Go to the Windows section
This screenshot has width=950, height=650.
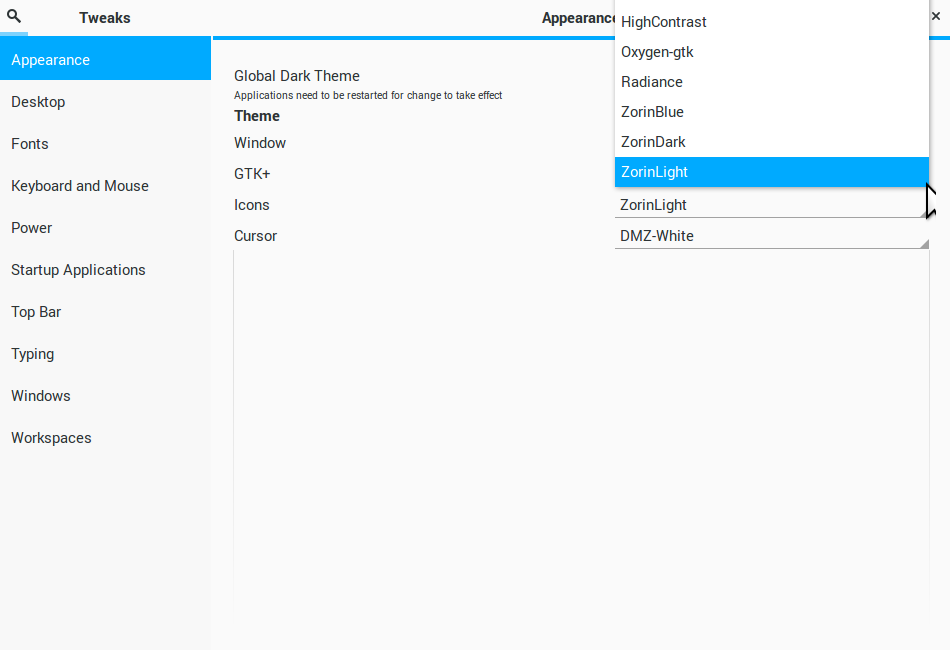coord(105,396)
